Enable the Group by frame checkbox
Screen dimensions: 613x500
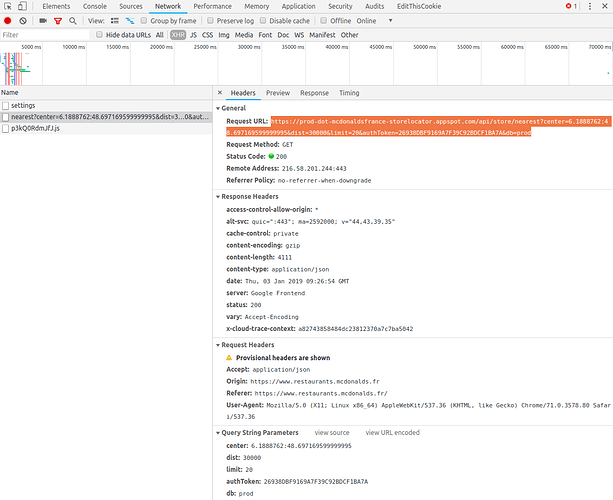(x=144, y=20)
